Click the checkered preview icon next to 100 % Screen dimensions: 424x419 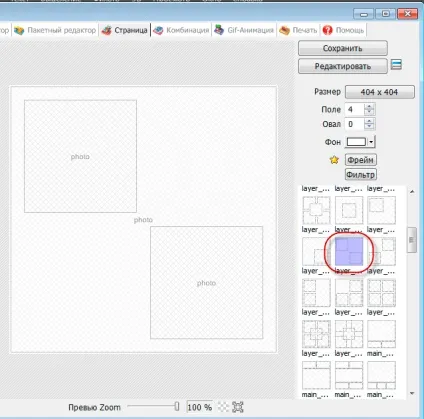coord(223,407)
